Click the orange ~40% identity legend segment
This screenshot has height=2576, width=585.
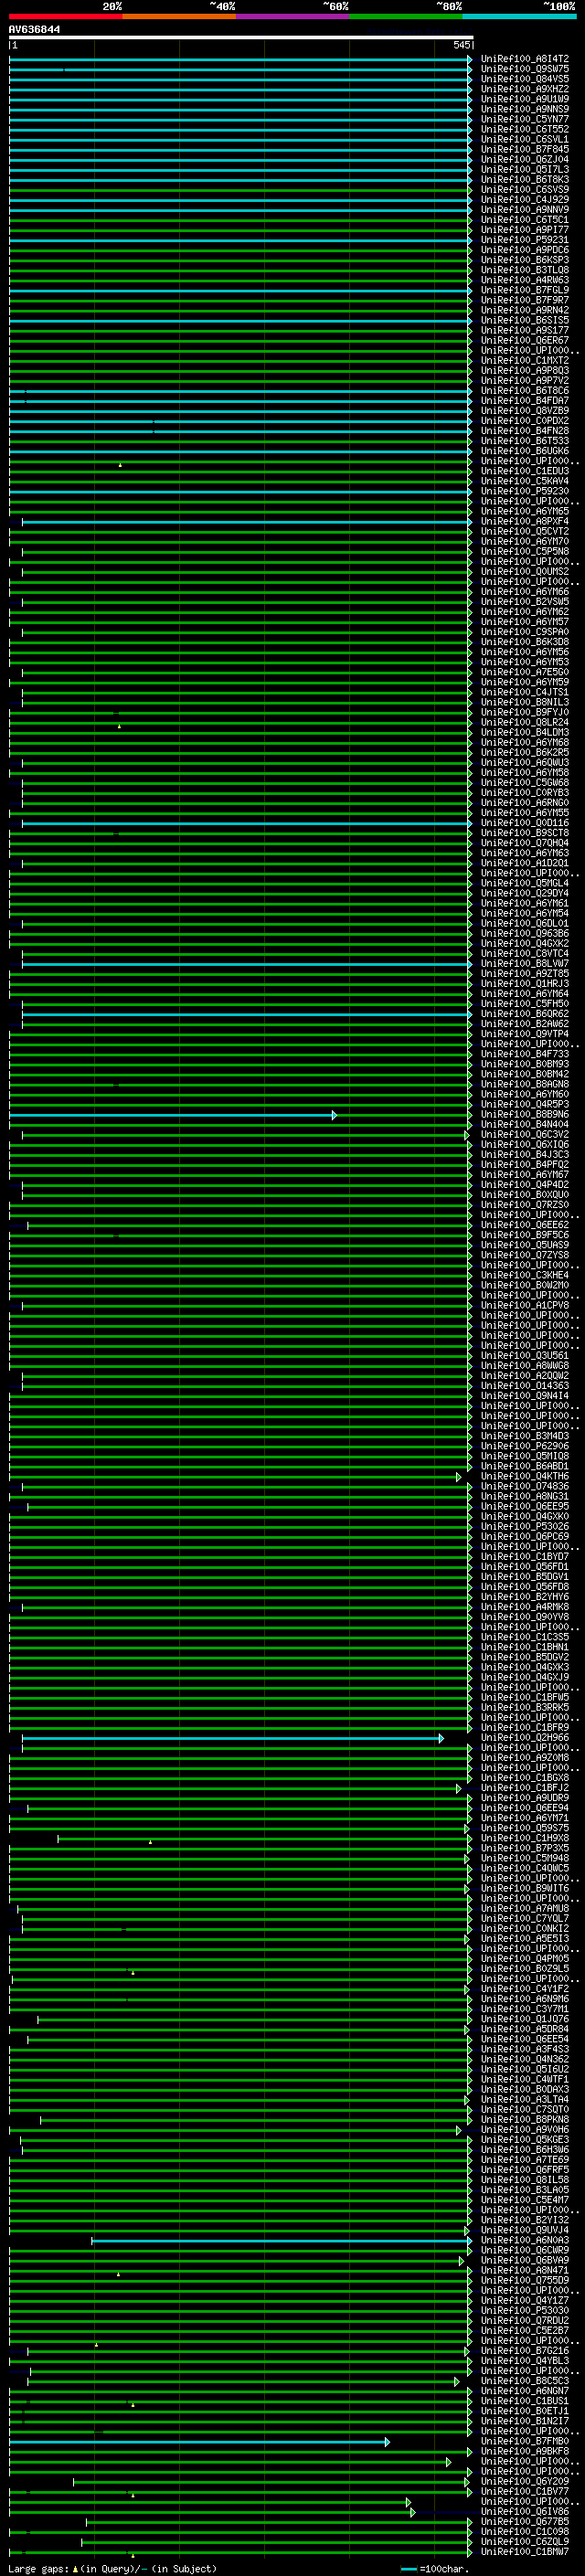coord(179,16)
